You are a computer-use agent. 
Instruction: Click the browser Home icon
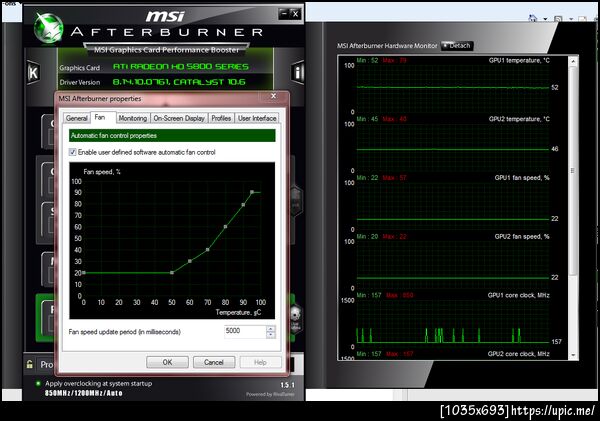pyautogui.click(x=532, y=18)
